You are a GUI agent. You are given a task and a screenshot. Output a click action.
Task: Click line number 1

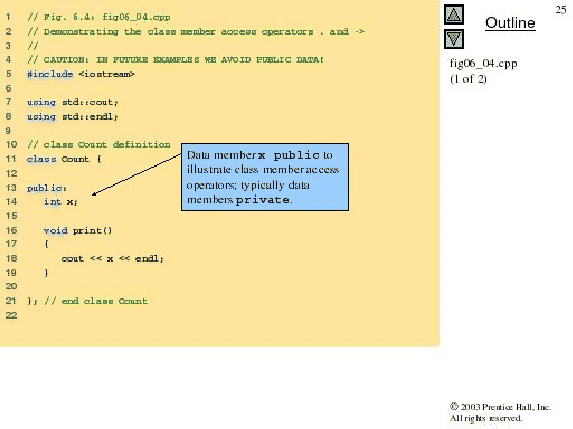8,17
